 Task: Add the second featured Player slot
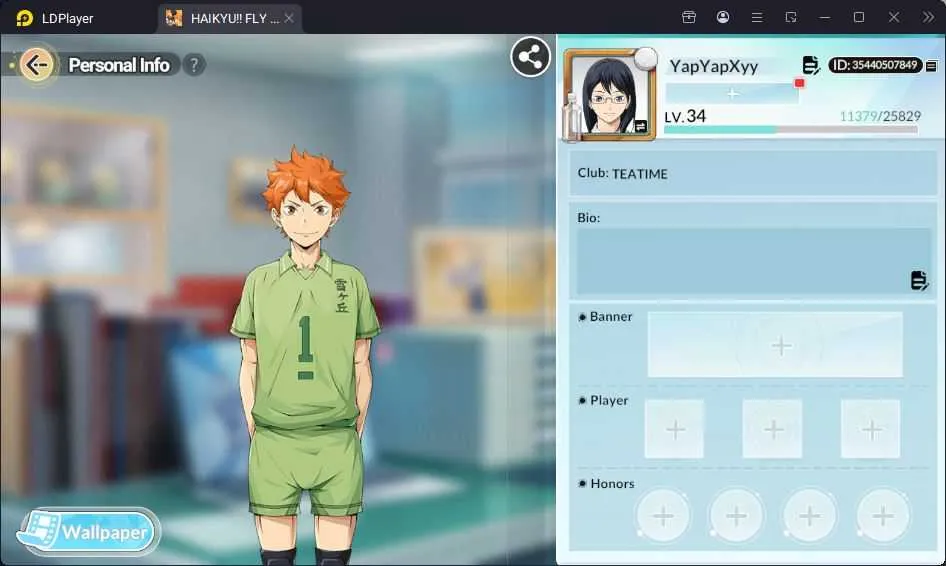(772, 429)
